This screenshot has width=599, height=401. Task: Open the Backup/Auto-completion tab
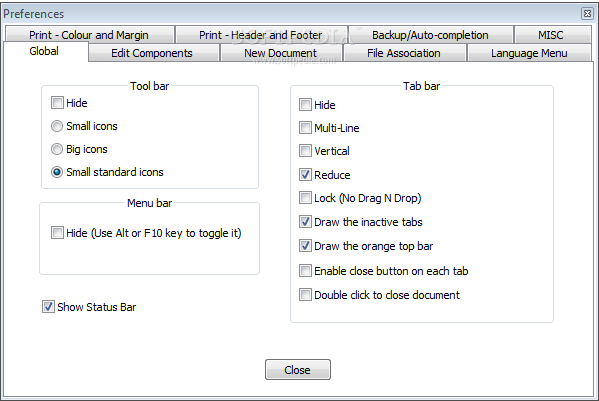[x=431, y=35]
